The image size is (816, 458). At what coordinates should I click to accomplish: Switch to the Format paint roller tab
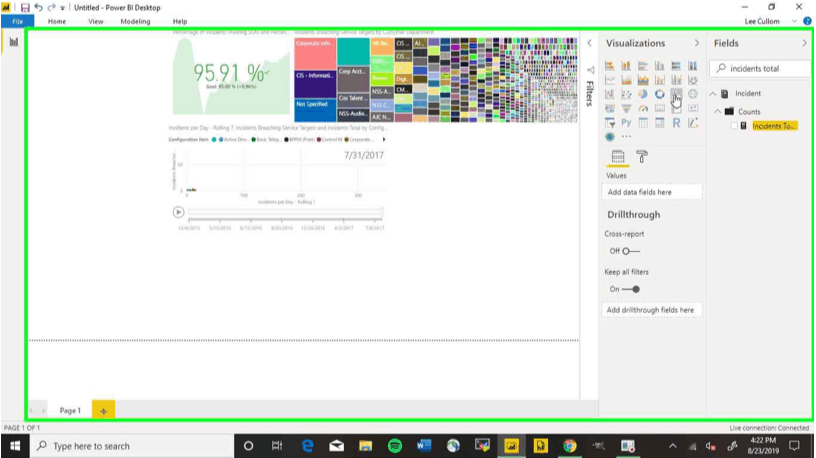coord(642,157)
